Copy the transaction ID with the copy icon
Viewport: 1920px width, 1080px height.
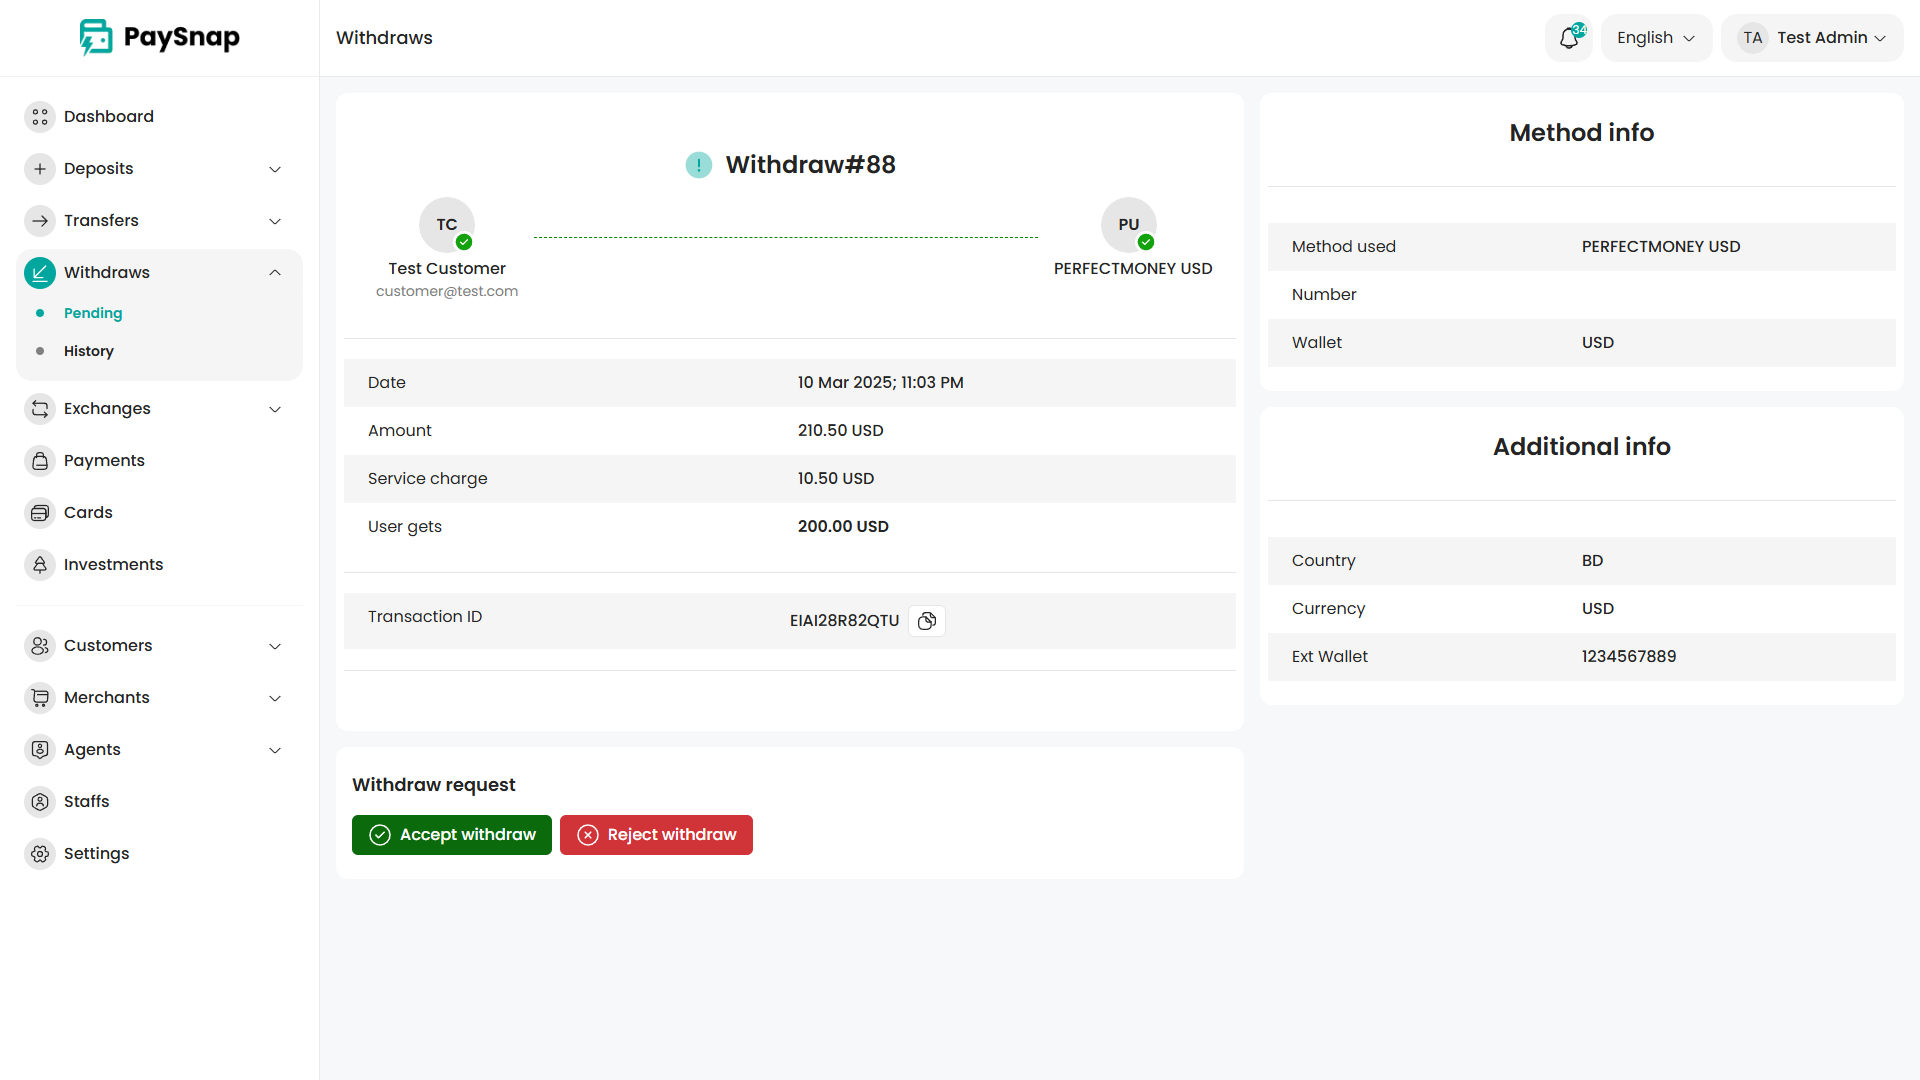pos(927,621)
